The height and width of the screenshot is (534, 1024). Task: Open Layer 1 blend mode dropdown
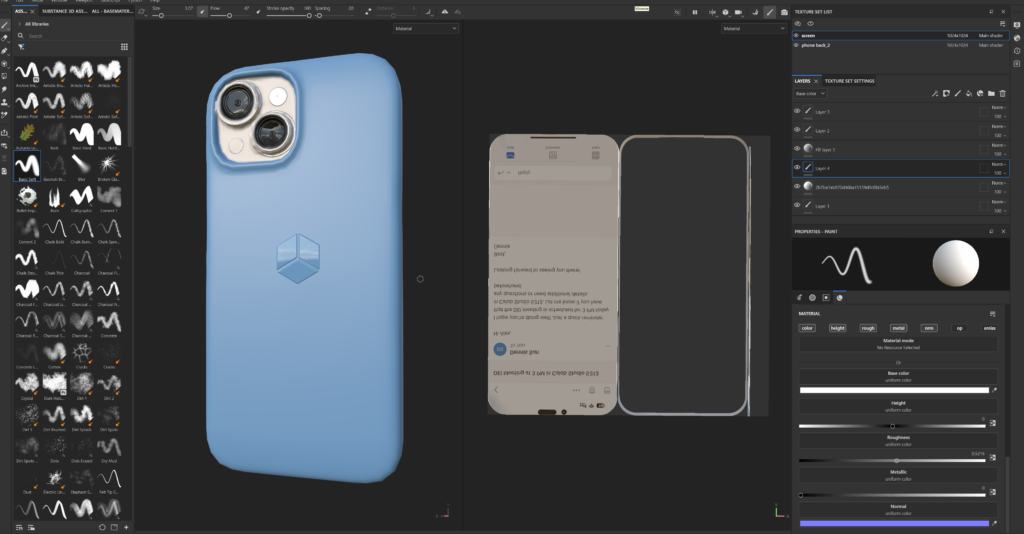click(x=999, y=202)
